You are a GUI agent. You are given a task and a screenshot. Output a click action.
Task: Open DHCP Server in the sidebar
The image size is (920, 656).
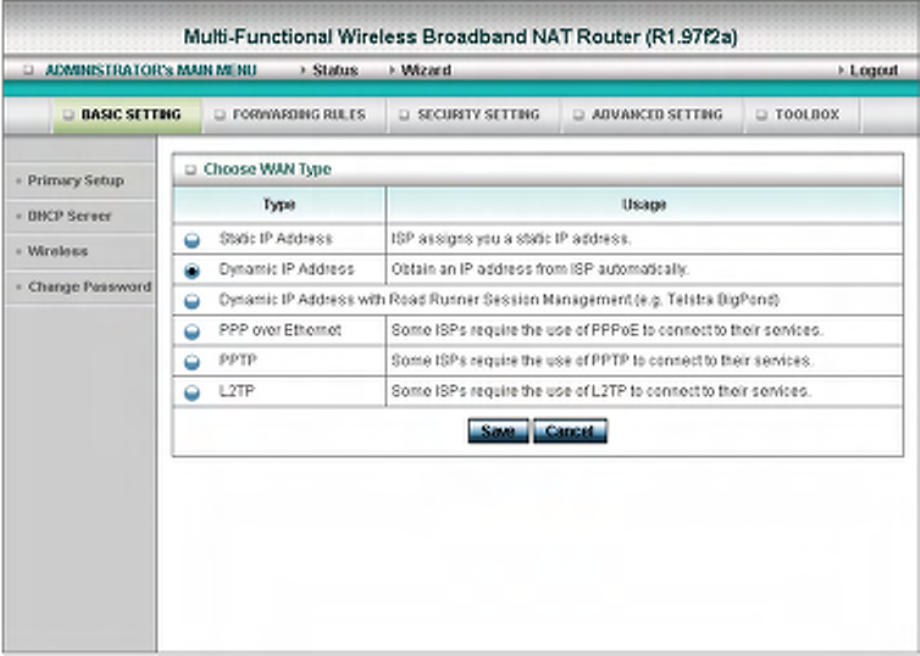pos(69,216)
